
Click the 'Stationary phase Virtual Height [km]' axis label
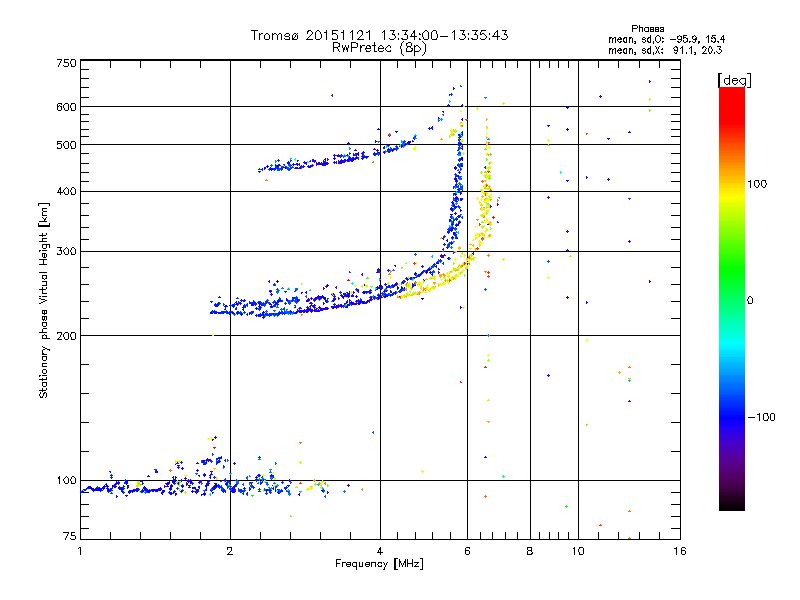click(43, 300)
